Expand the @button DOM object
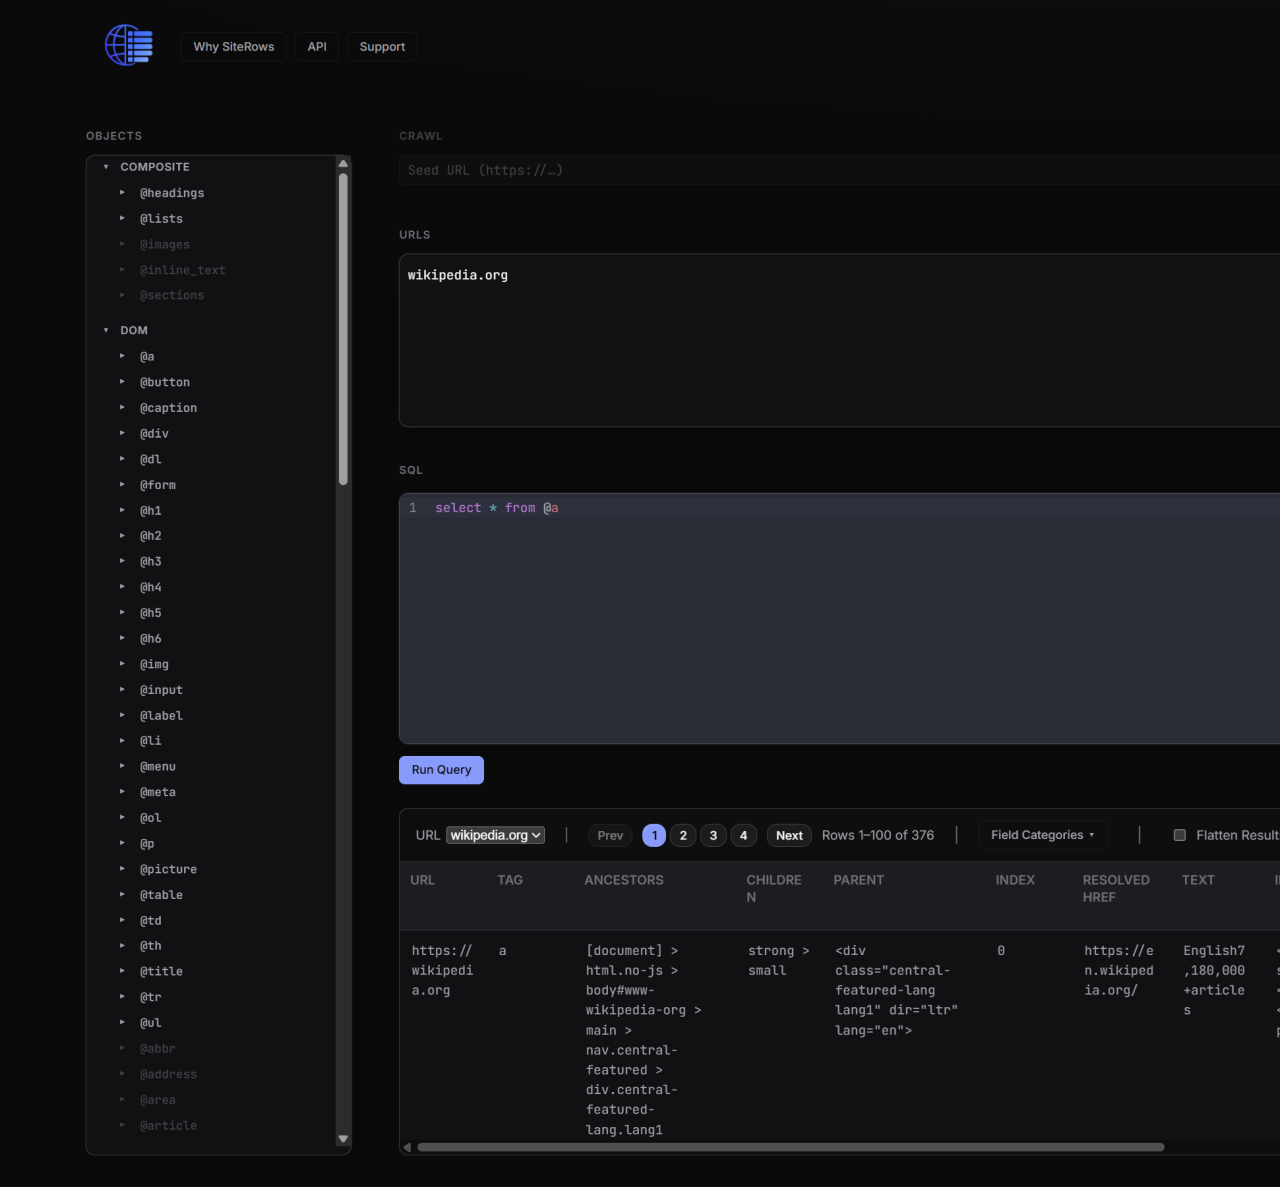The width and height of the screenshot is (1280, 1187). pos(123,382)
